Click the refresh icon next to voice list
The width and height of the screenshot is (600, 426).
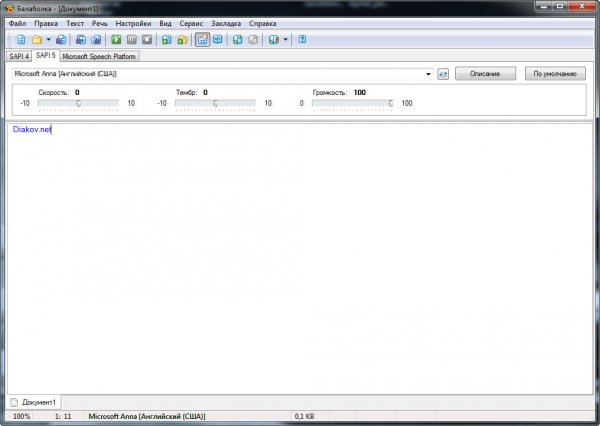(443, 74)
